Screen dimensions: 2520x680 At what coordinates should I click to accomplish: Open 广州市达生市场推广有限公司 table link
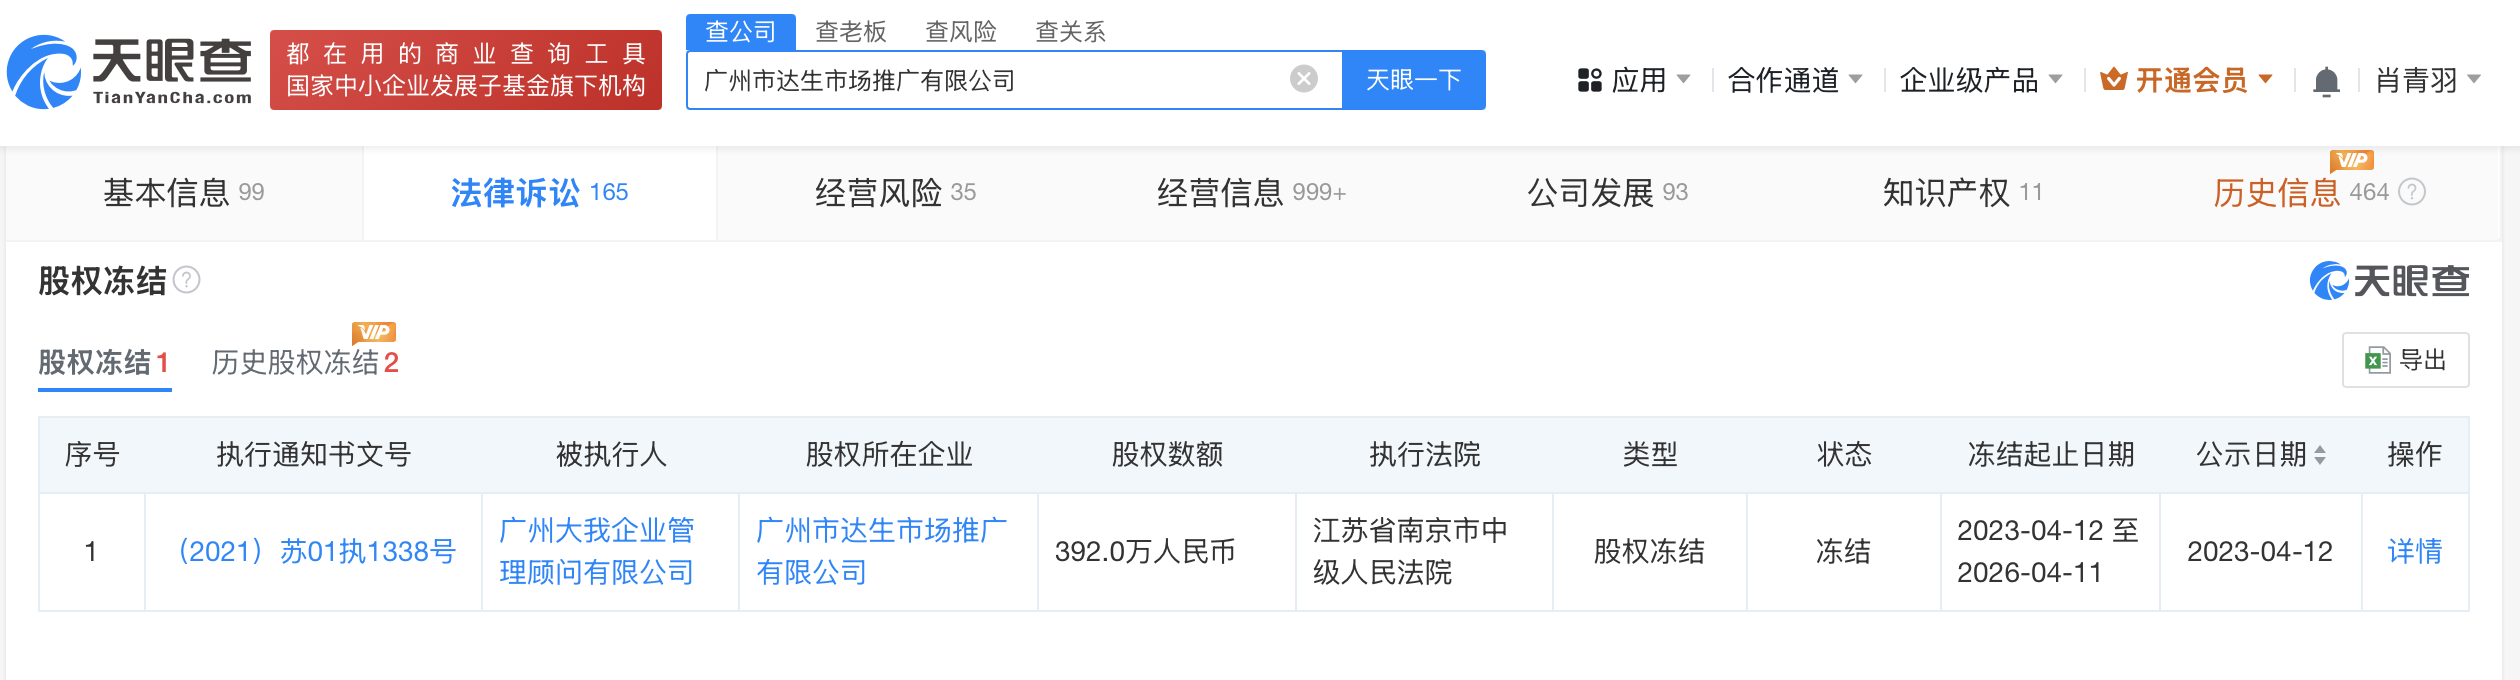[882, 551]
